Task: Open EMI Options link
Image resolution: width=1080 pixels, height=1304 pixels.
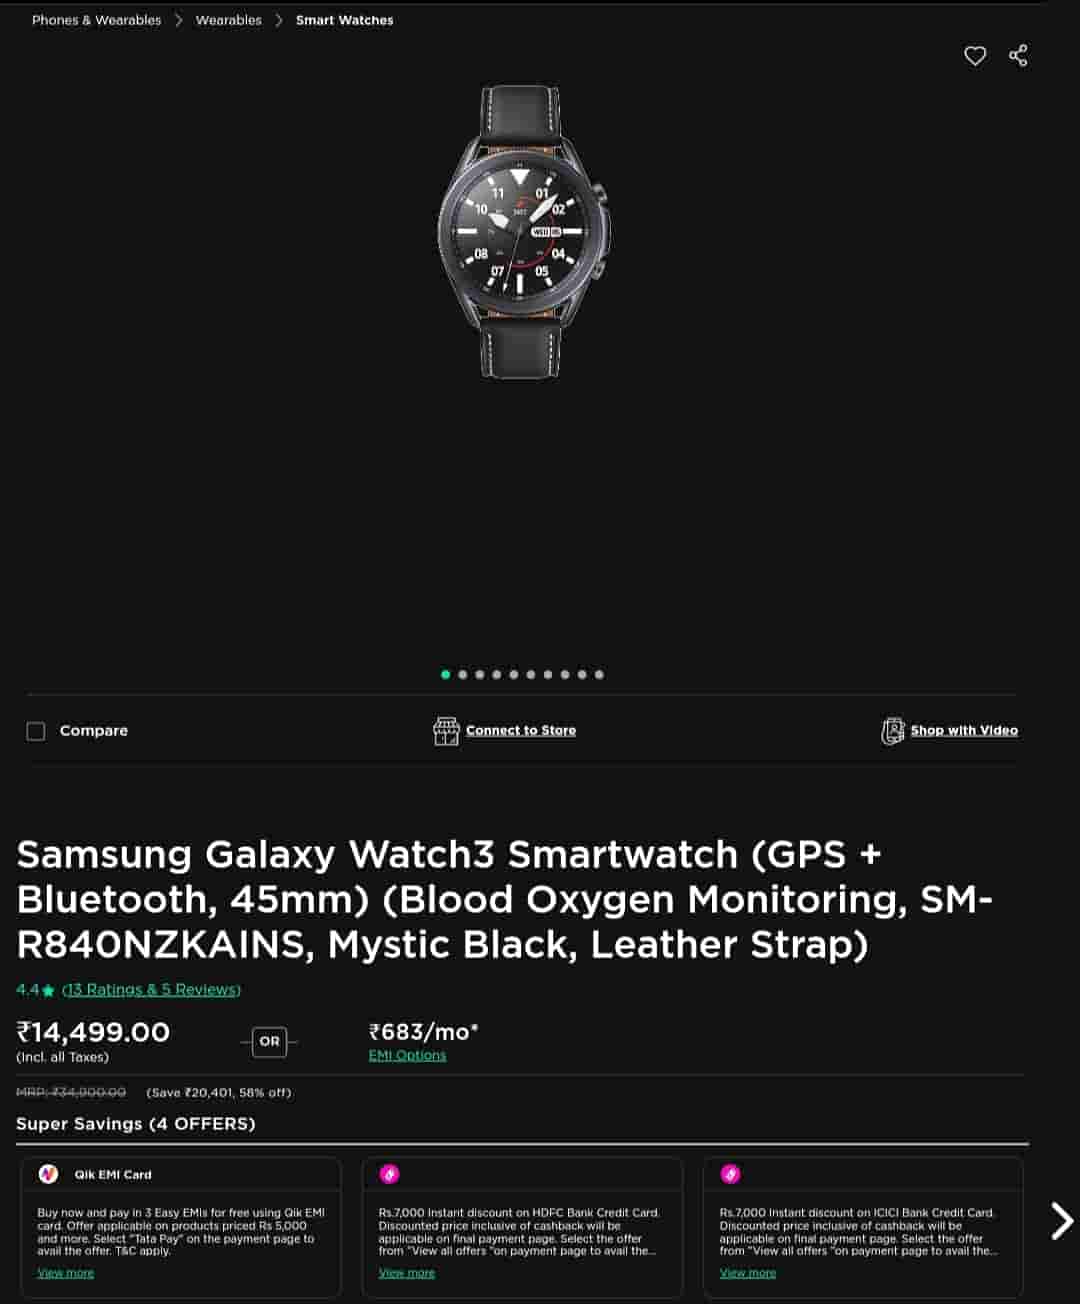Action: (x=407, y=1055)
